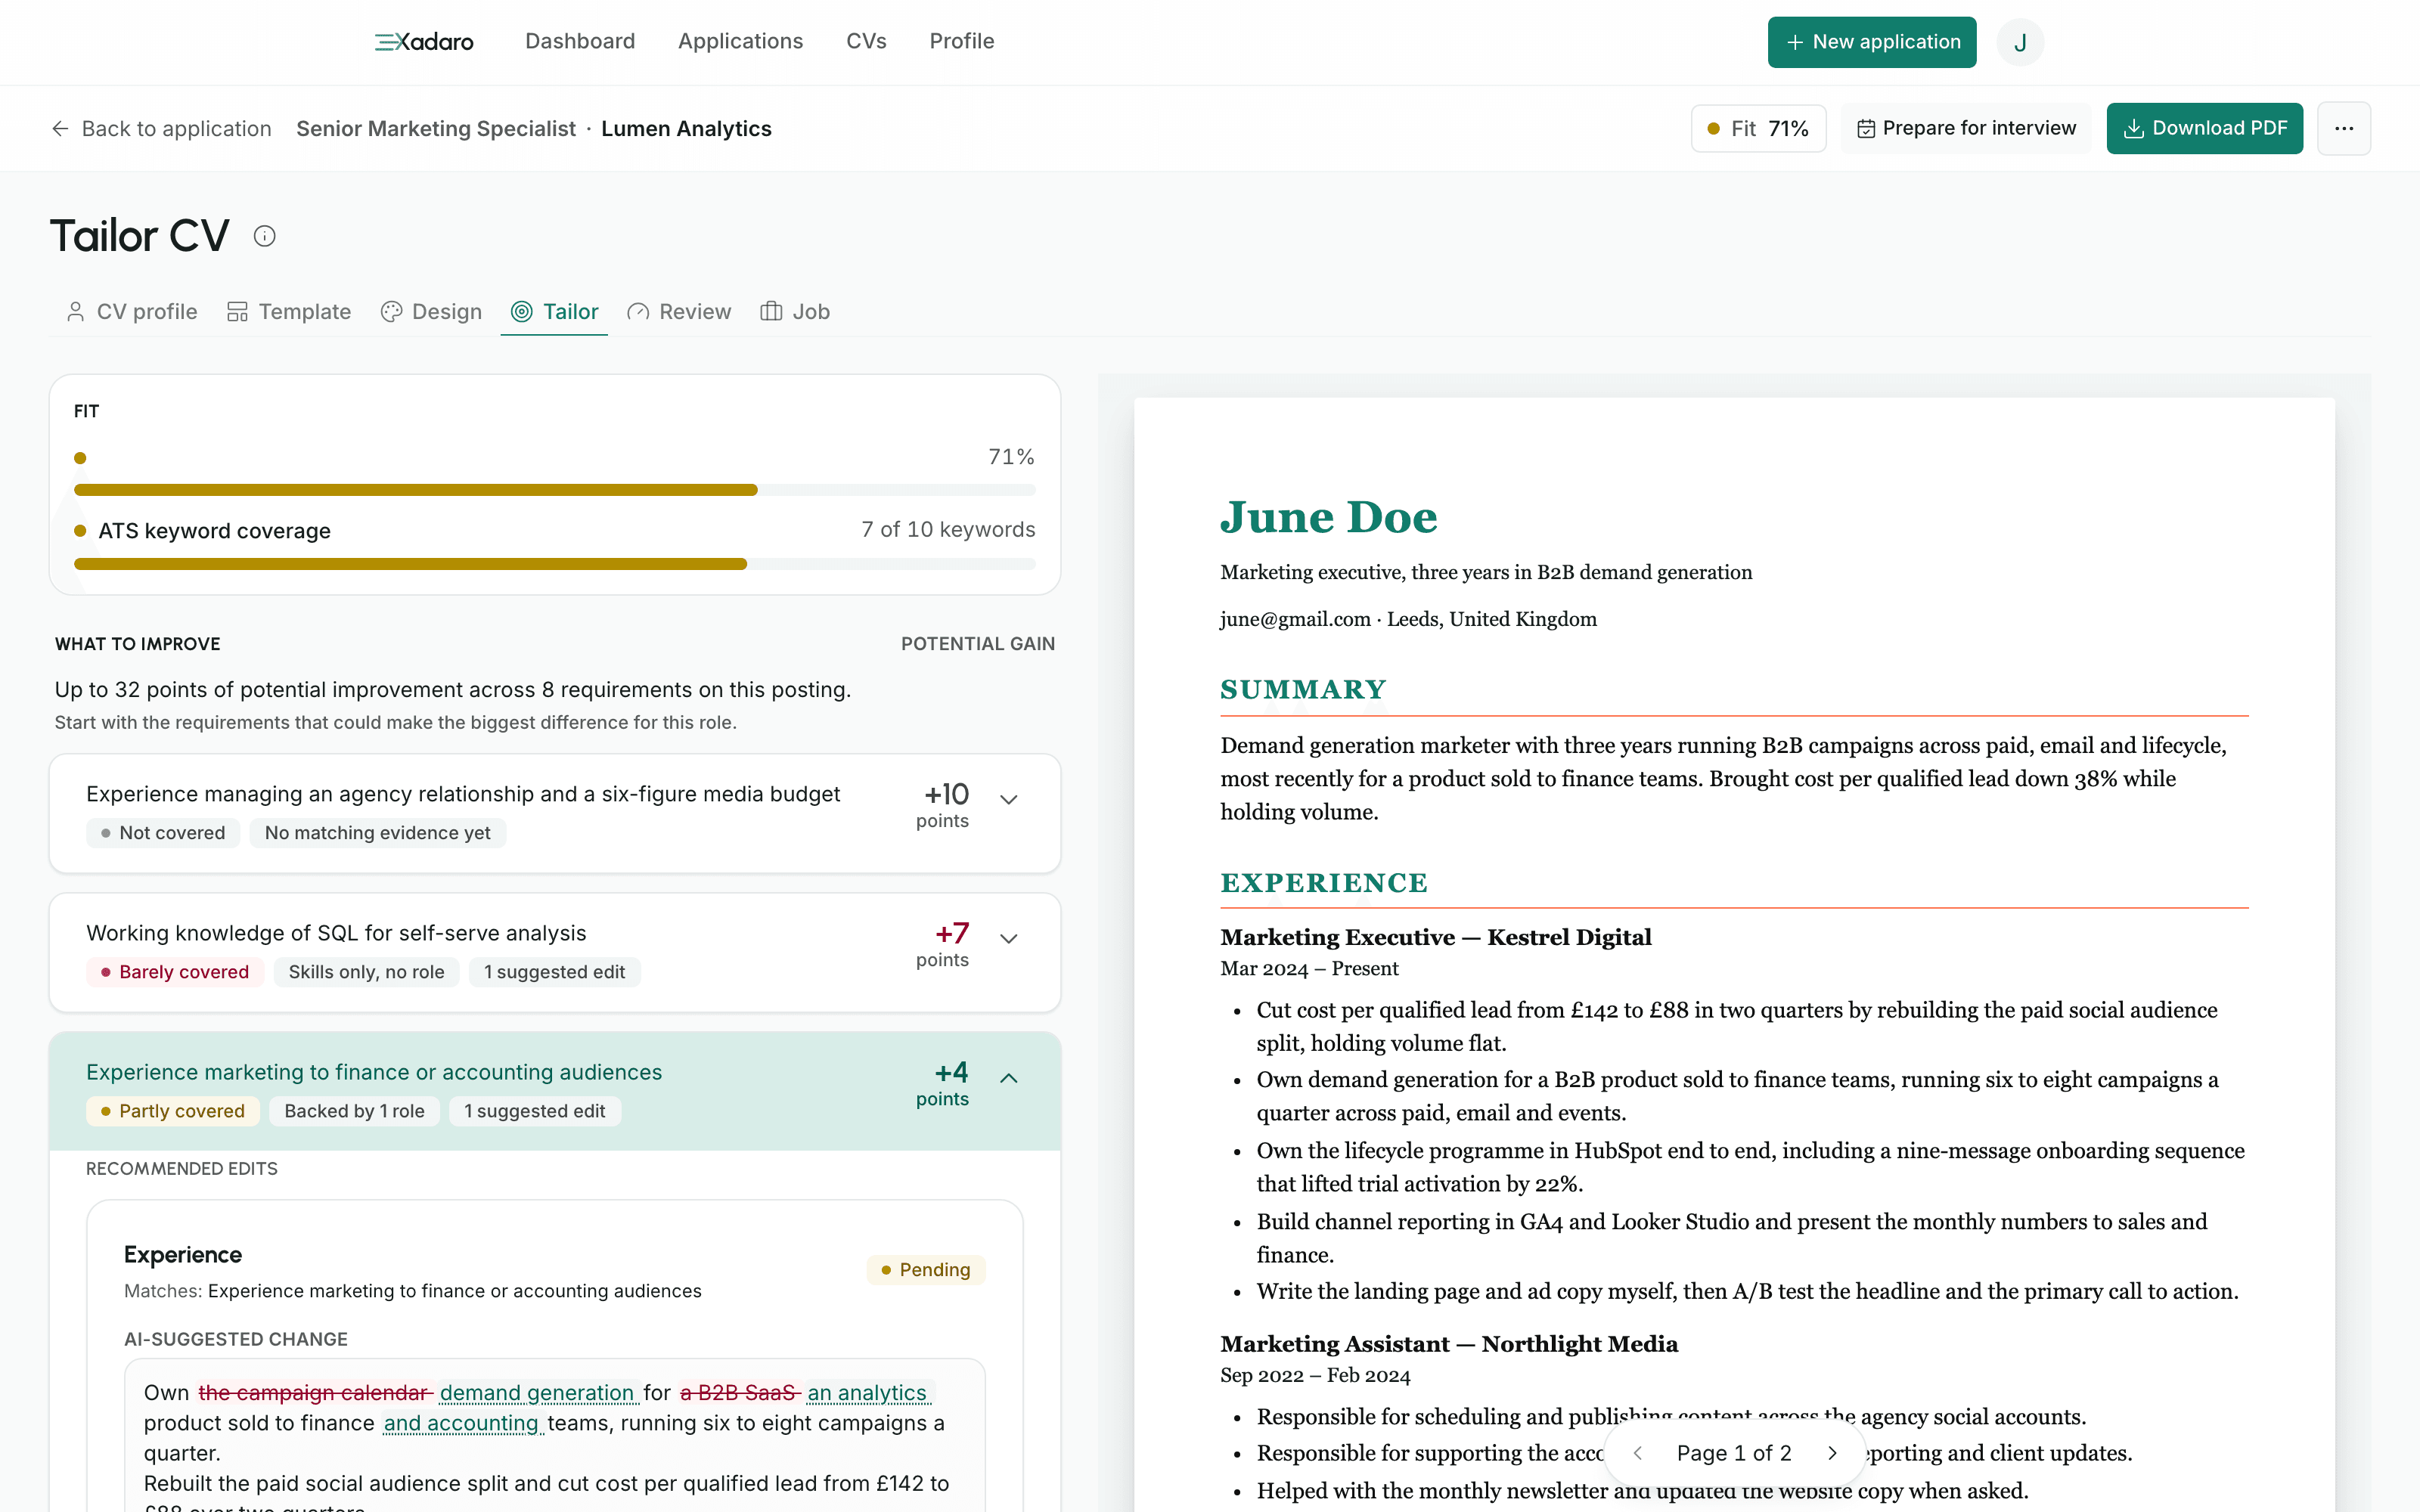
Task: Click the 'Lumen Analytics' company name
Action: pos(686,129)
